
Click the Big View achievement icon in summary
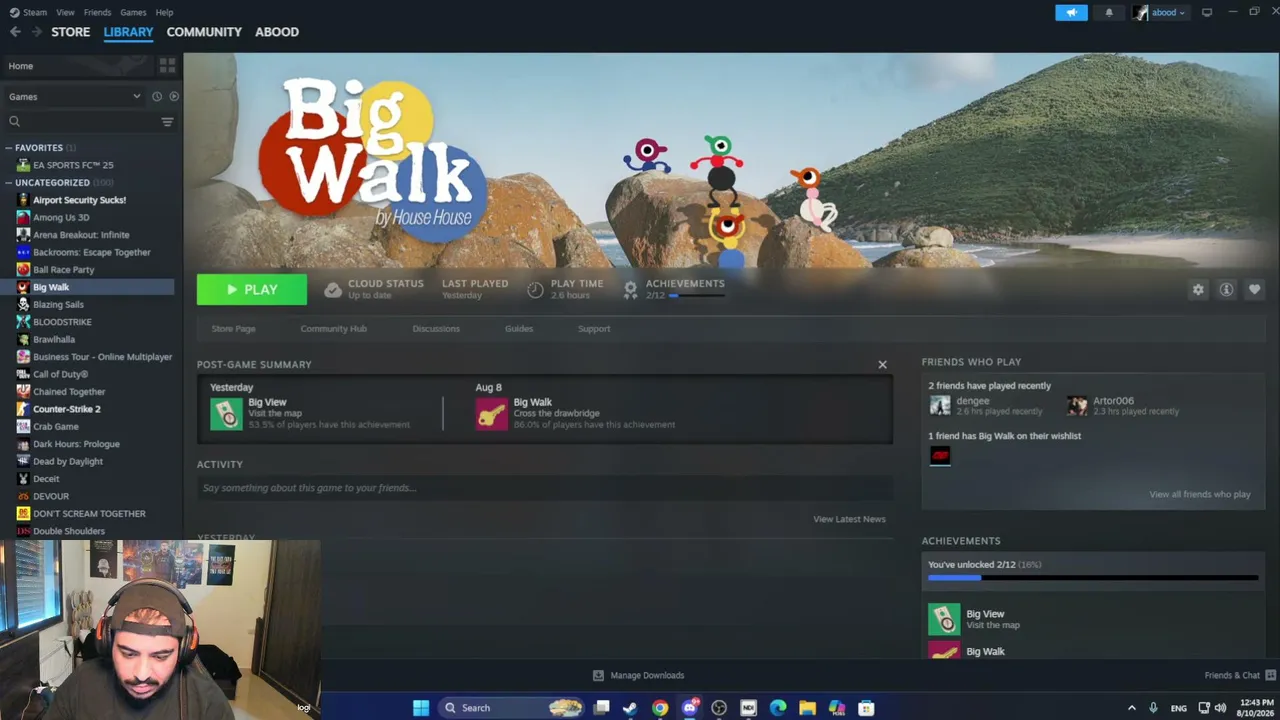[x=226, y=414]
